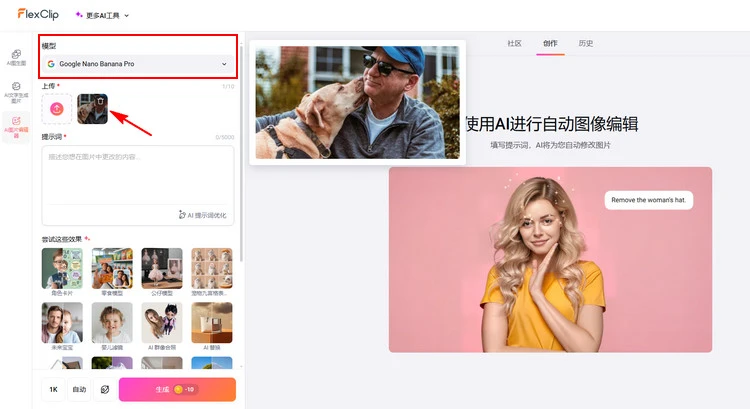Click the AI 提示词优化 prompt optimizer
The height and width of the screenshot is (409, 750).
[x=203, y=215]
